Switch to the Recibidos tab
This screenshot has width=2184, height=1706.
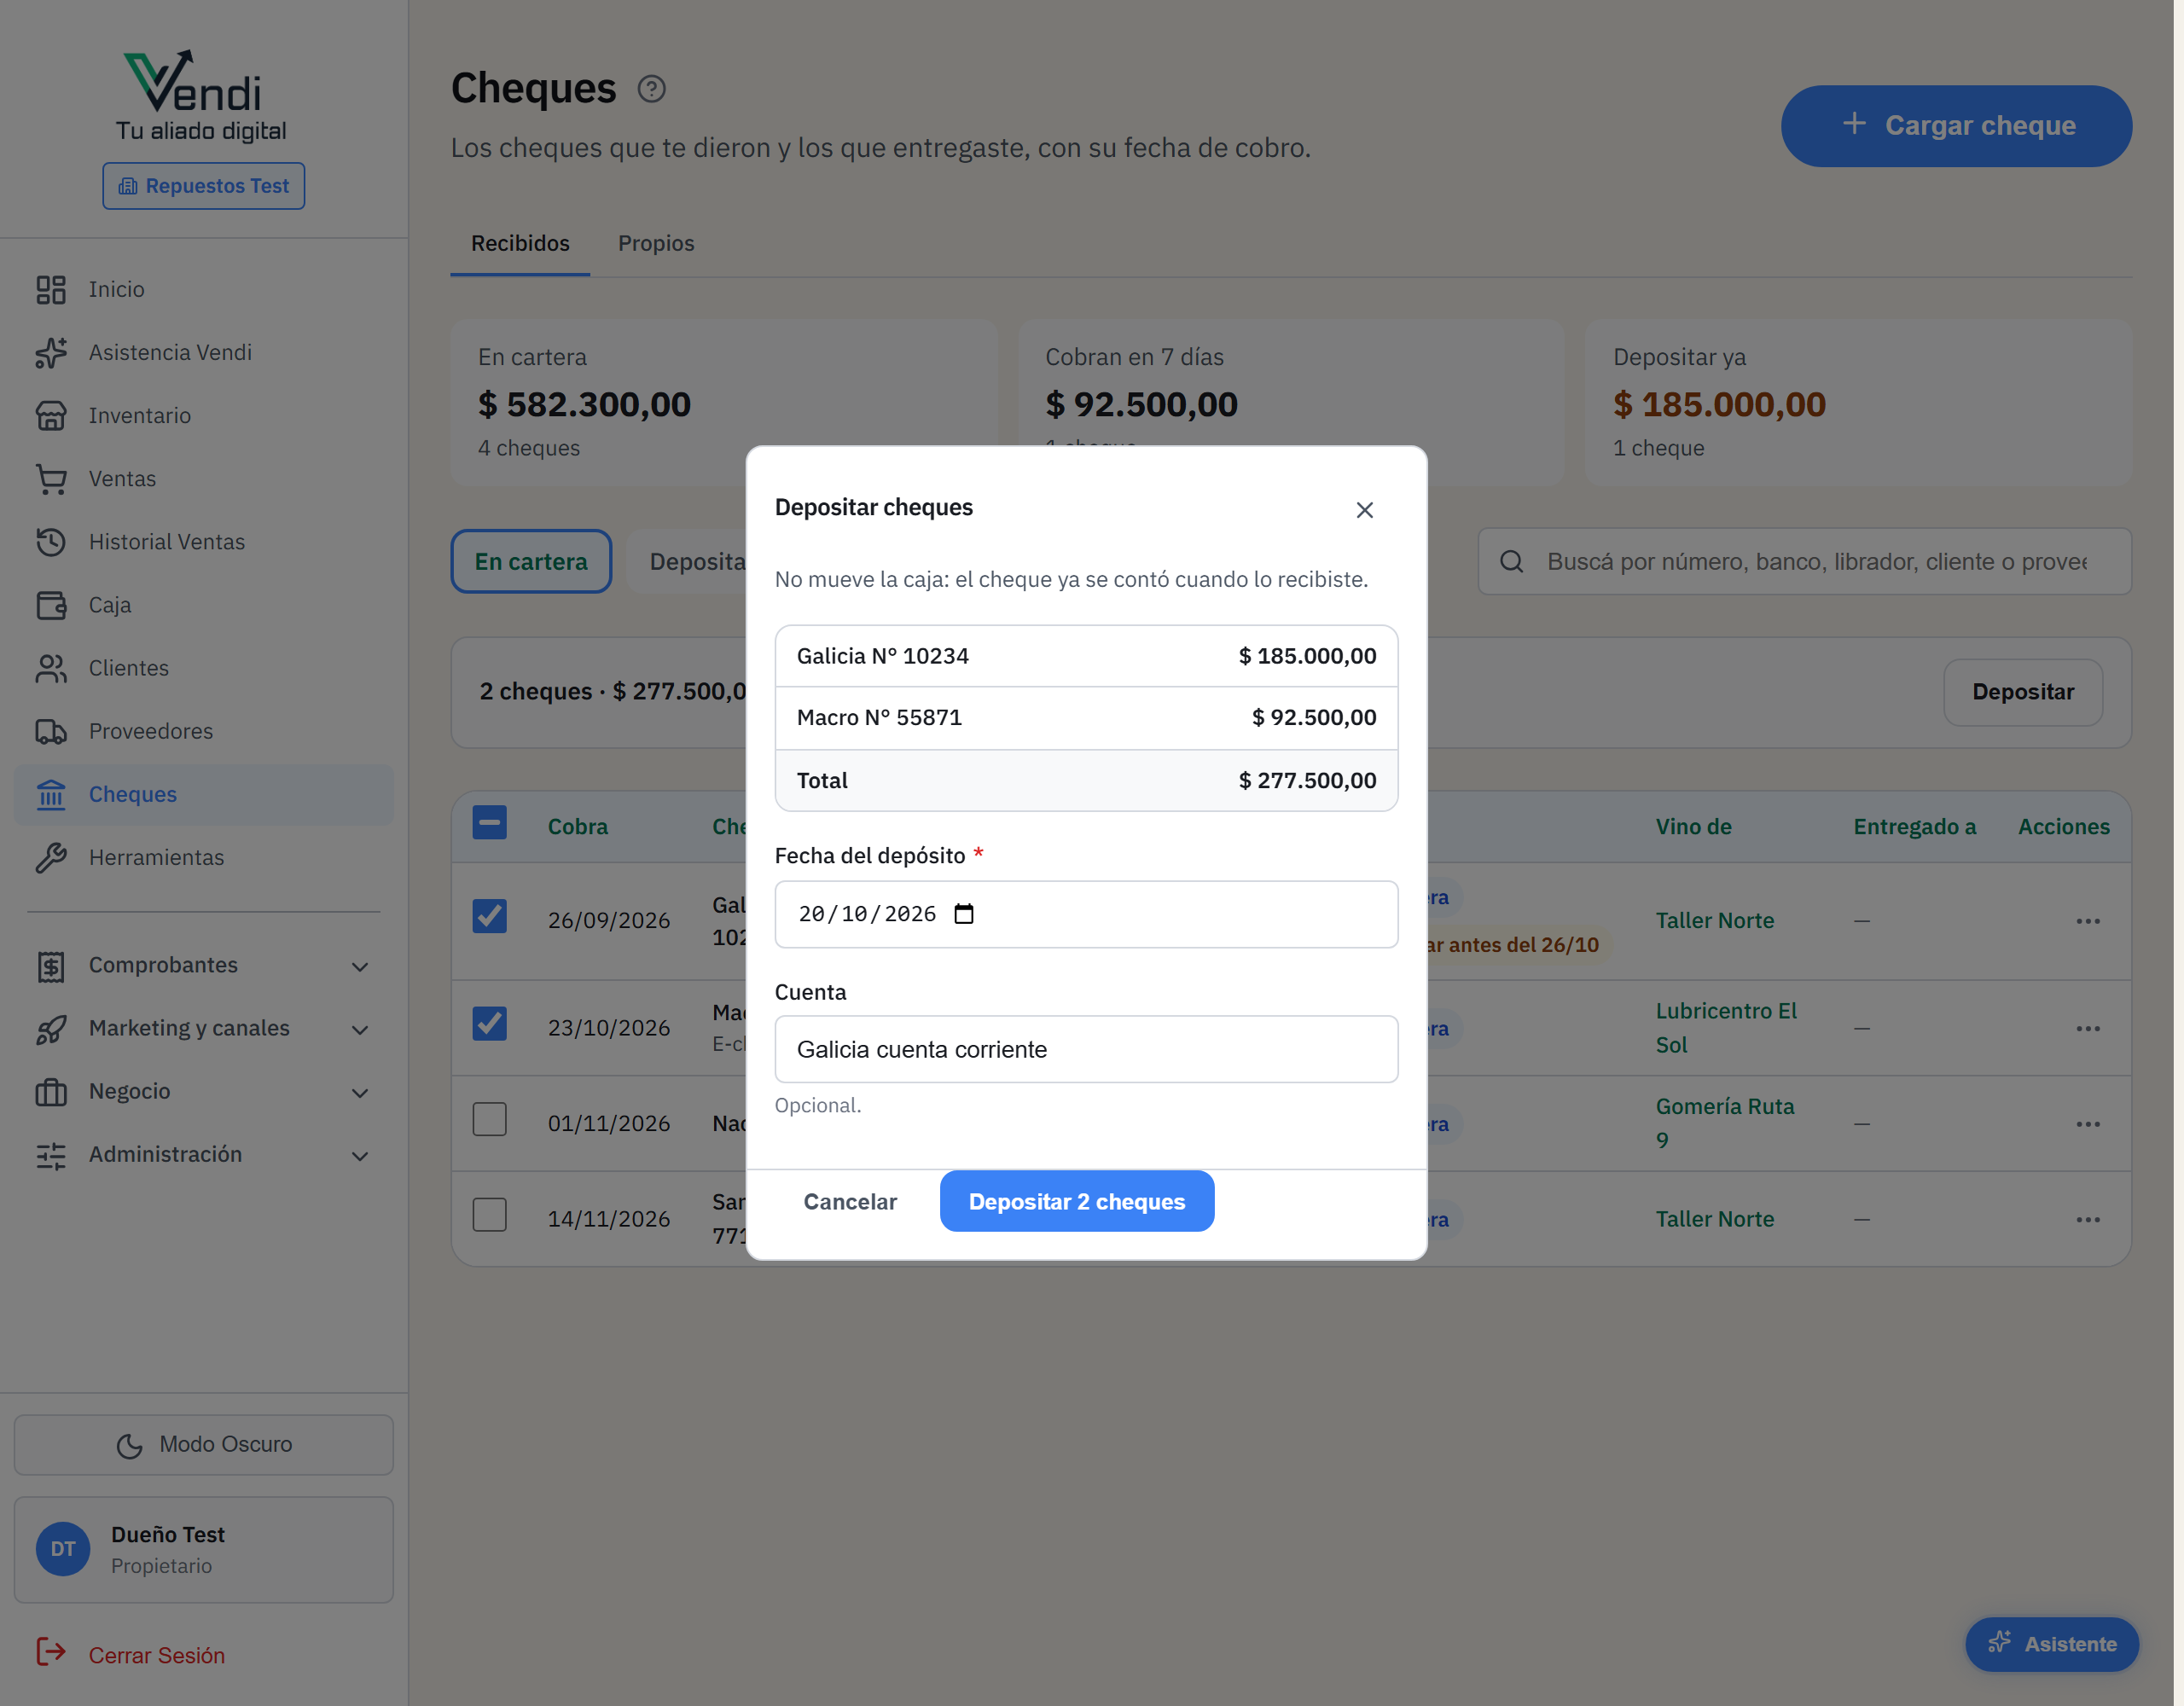pyautogui.click(x=520, y=243)
